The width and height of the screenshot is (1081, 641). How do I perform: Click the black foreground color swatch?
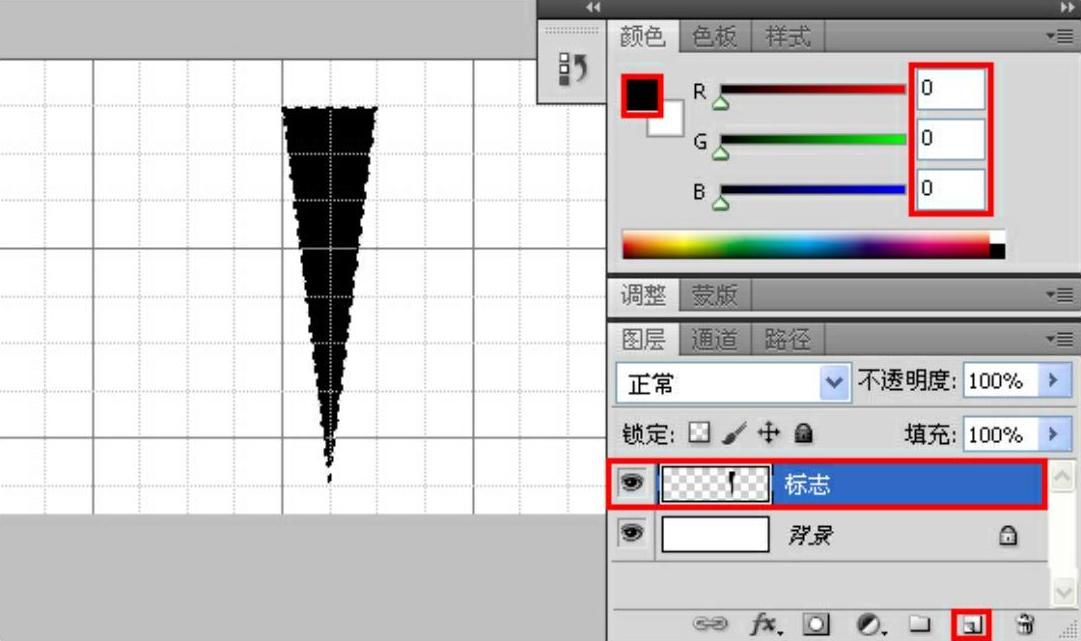click(641, 95)
